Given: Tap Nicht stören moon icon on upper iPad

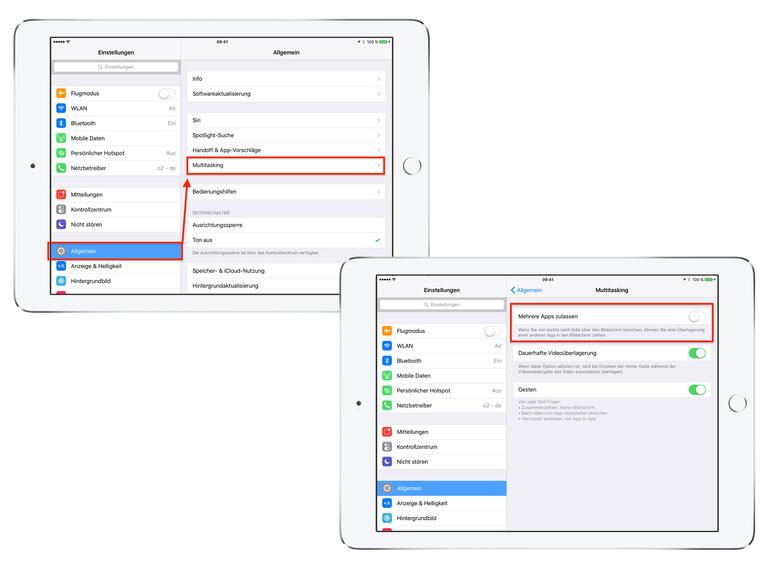Looking at the screenshot, I should 61,224.
